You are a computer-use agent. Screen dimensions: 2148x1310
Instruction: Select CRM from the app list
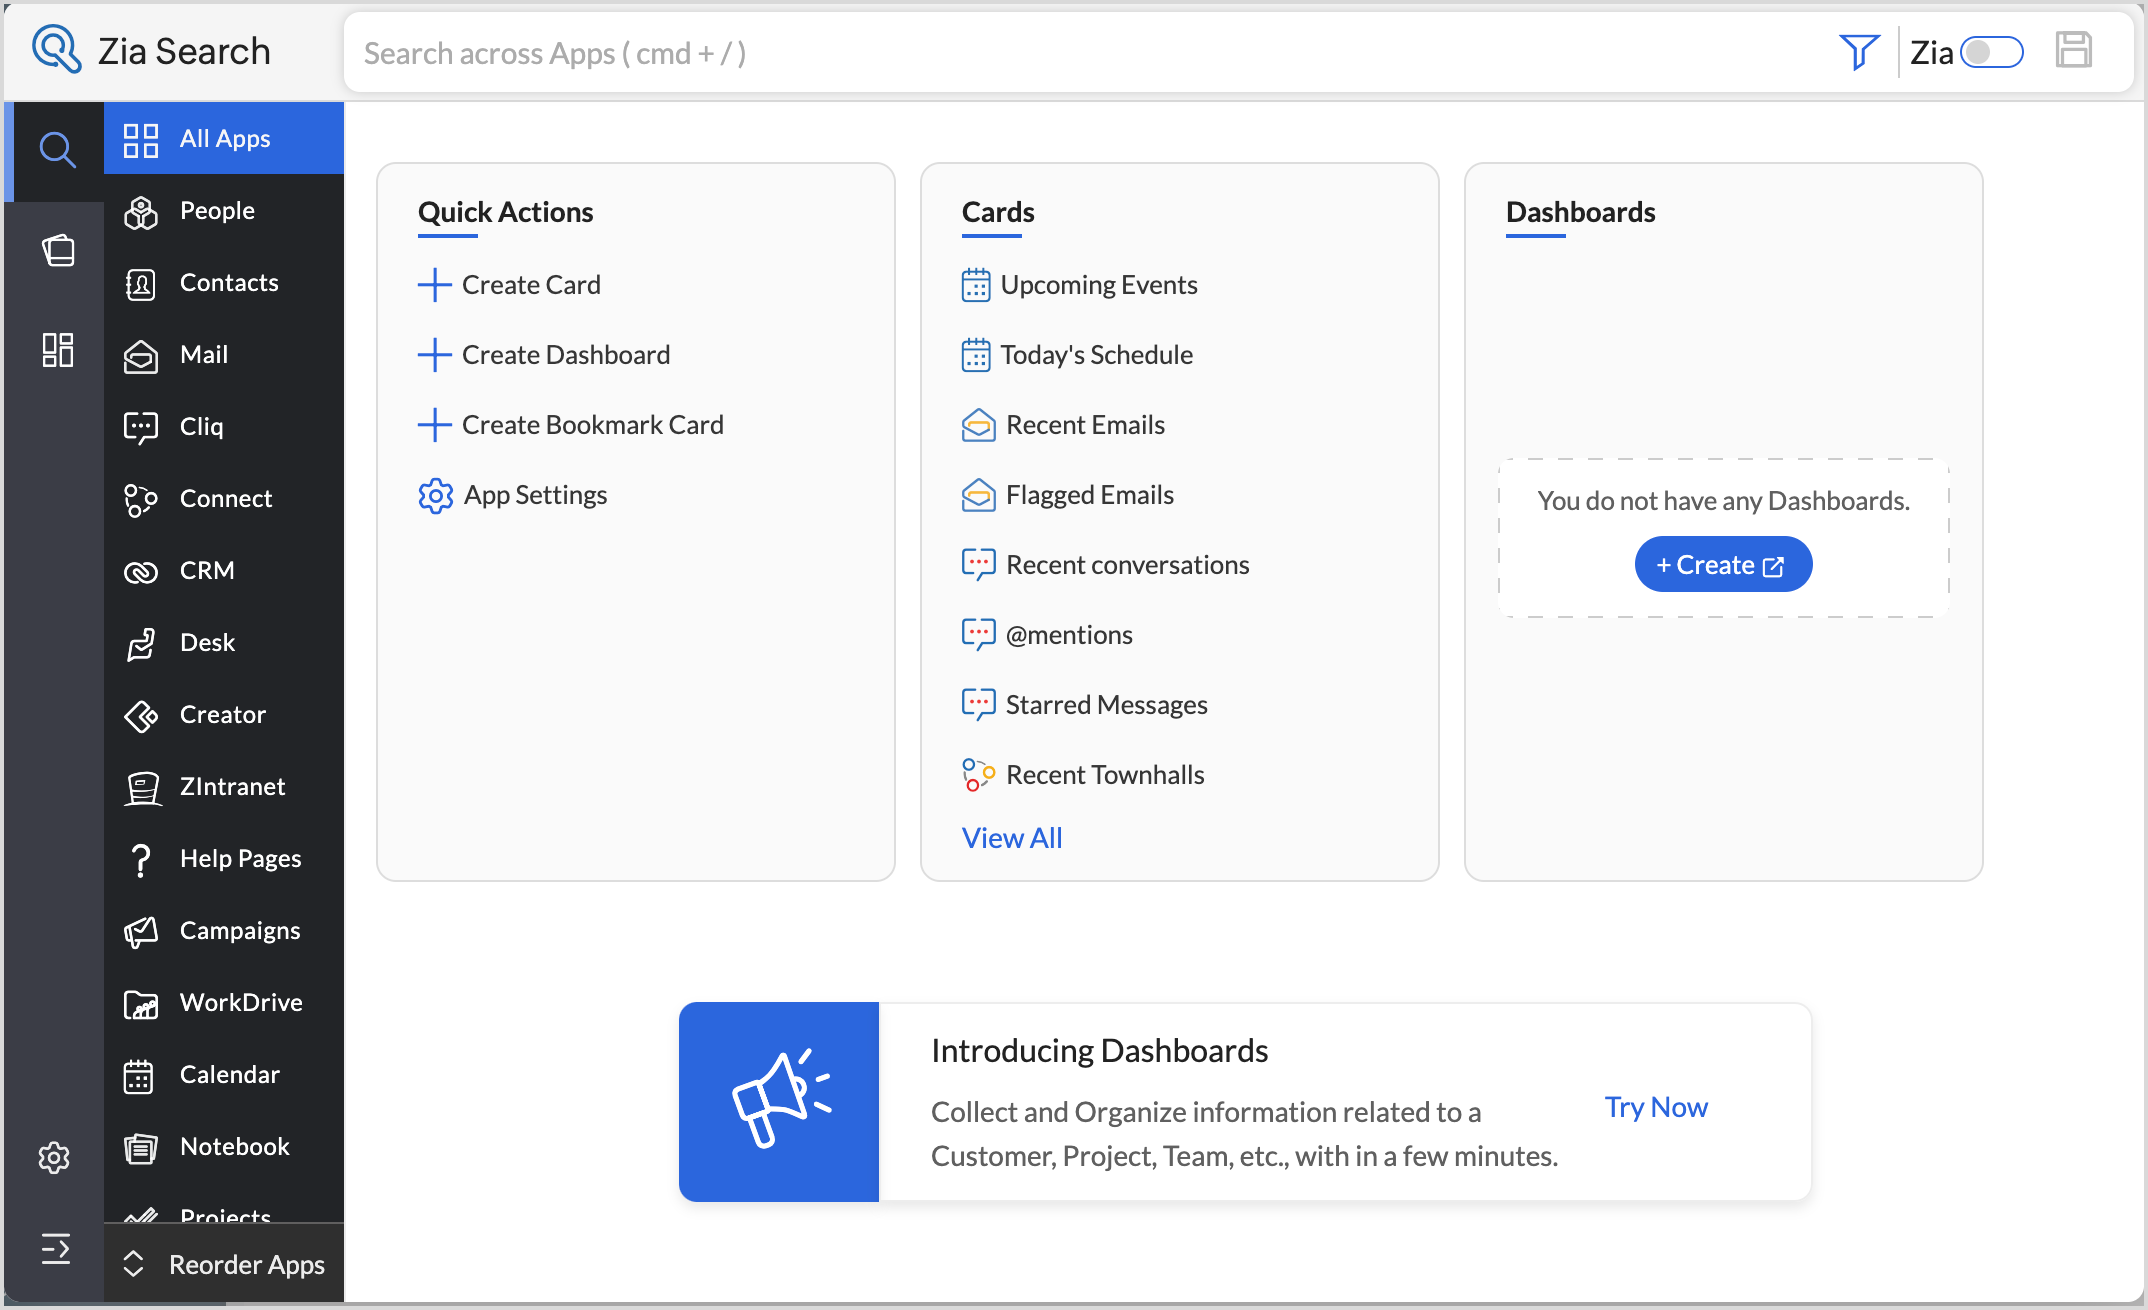[206, 570]
